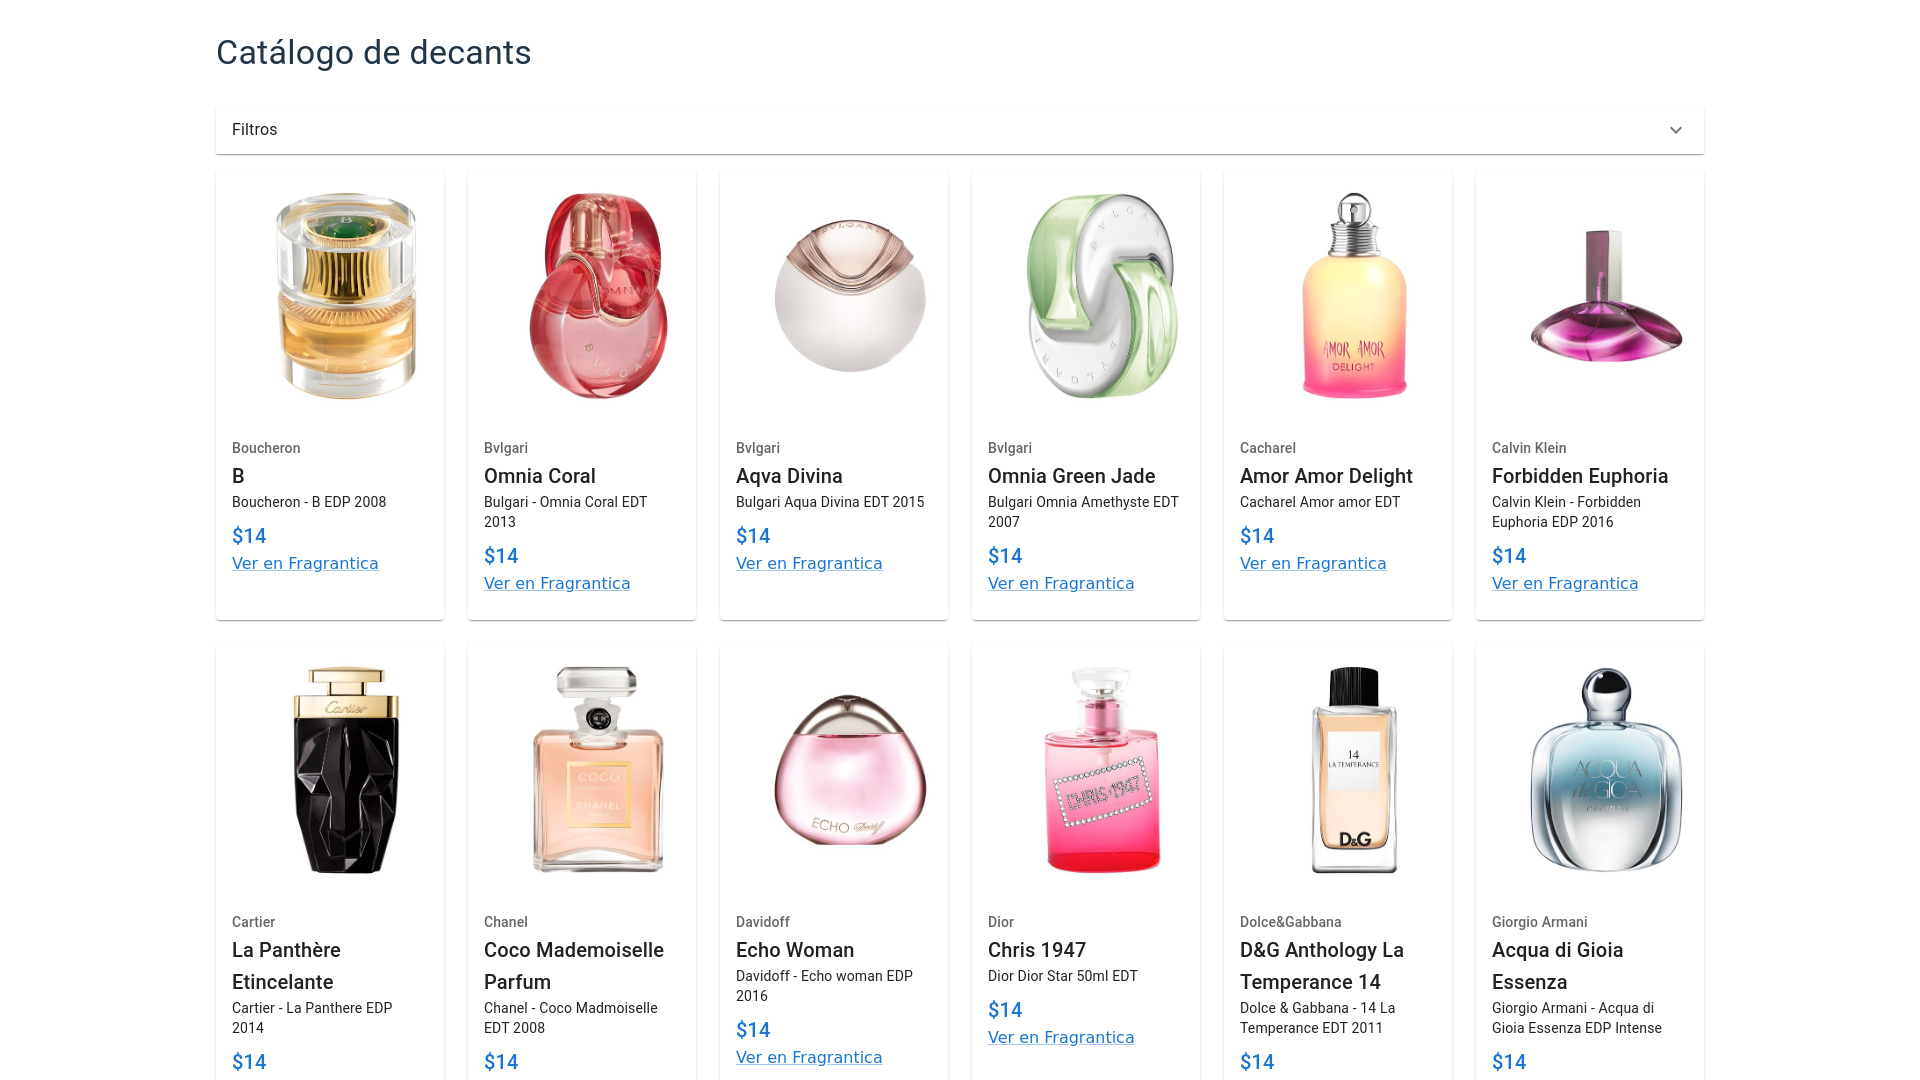Image resolution: width=1920 pixels, height=1080 pixels.
Task: Open Boucheron B bottle image
Action: point(346,296)
